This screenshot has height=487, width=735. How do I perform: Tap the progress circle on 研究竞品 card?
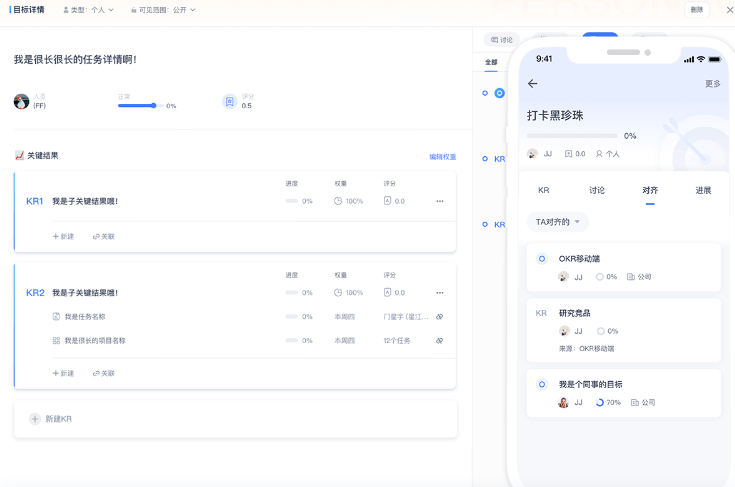click(600, 331)
